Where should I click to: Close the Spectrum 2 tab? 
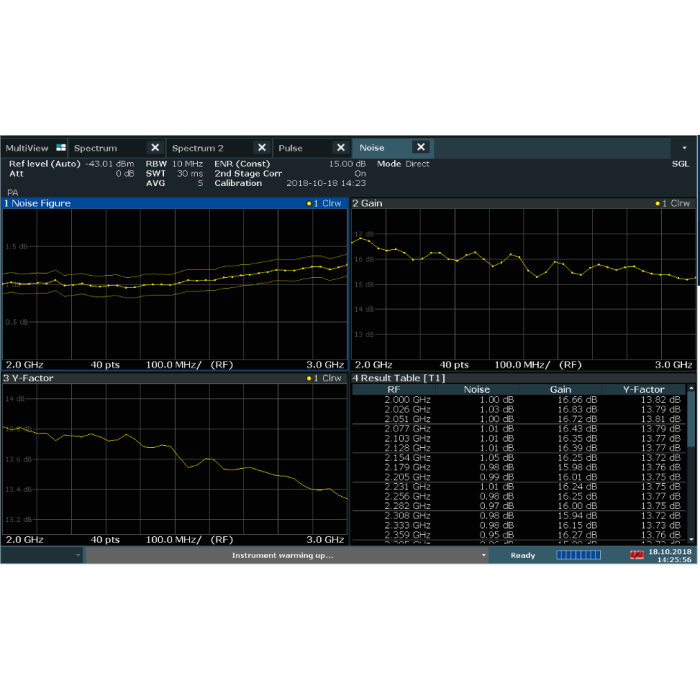tap(262, 148)
